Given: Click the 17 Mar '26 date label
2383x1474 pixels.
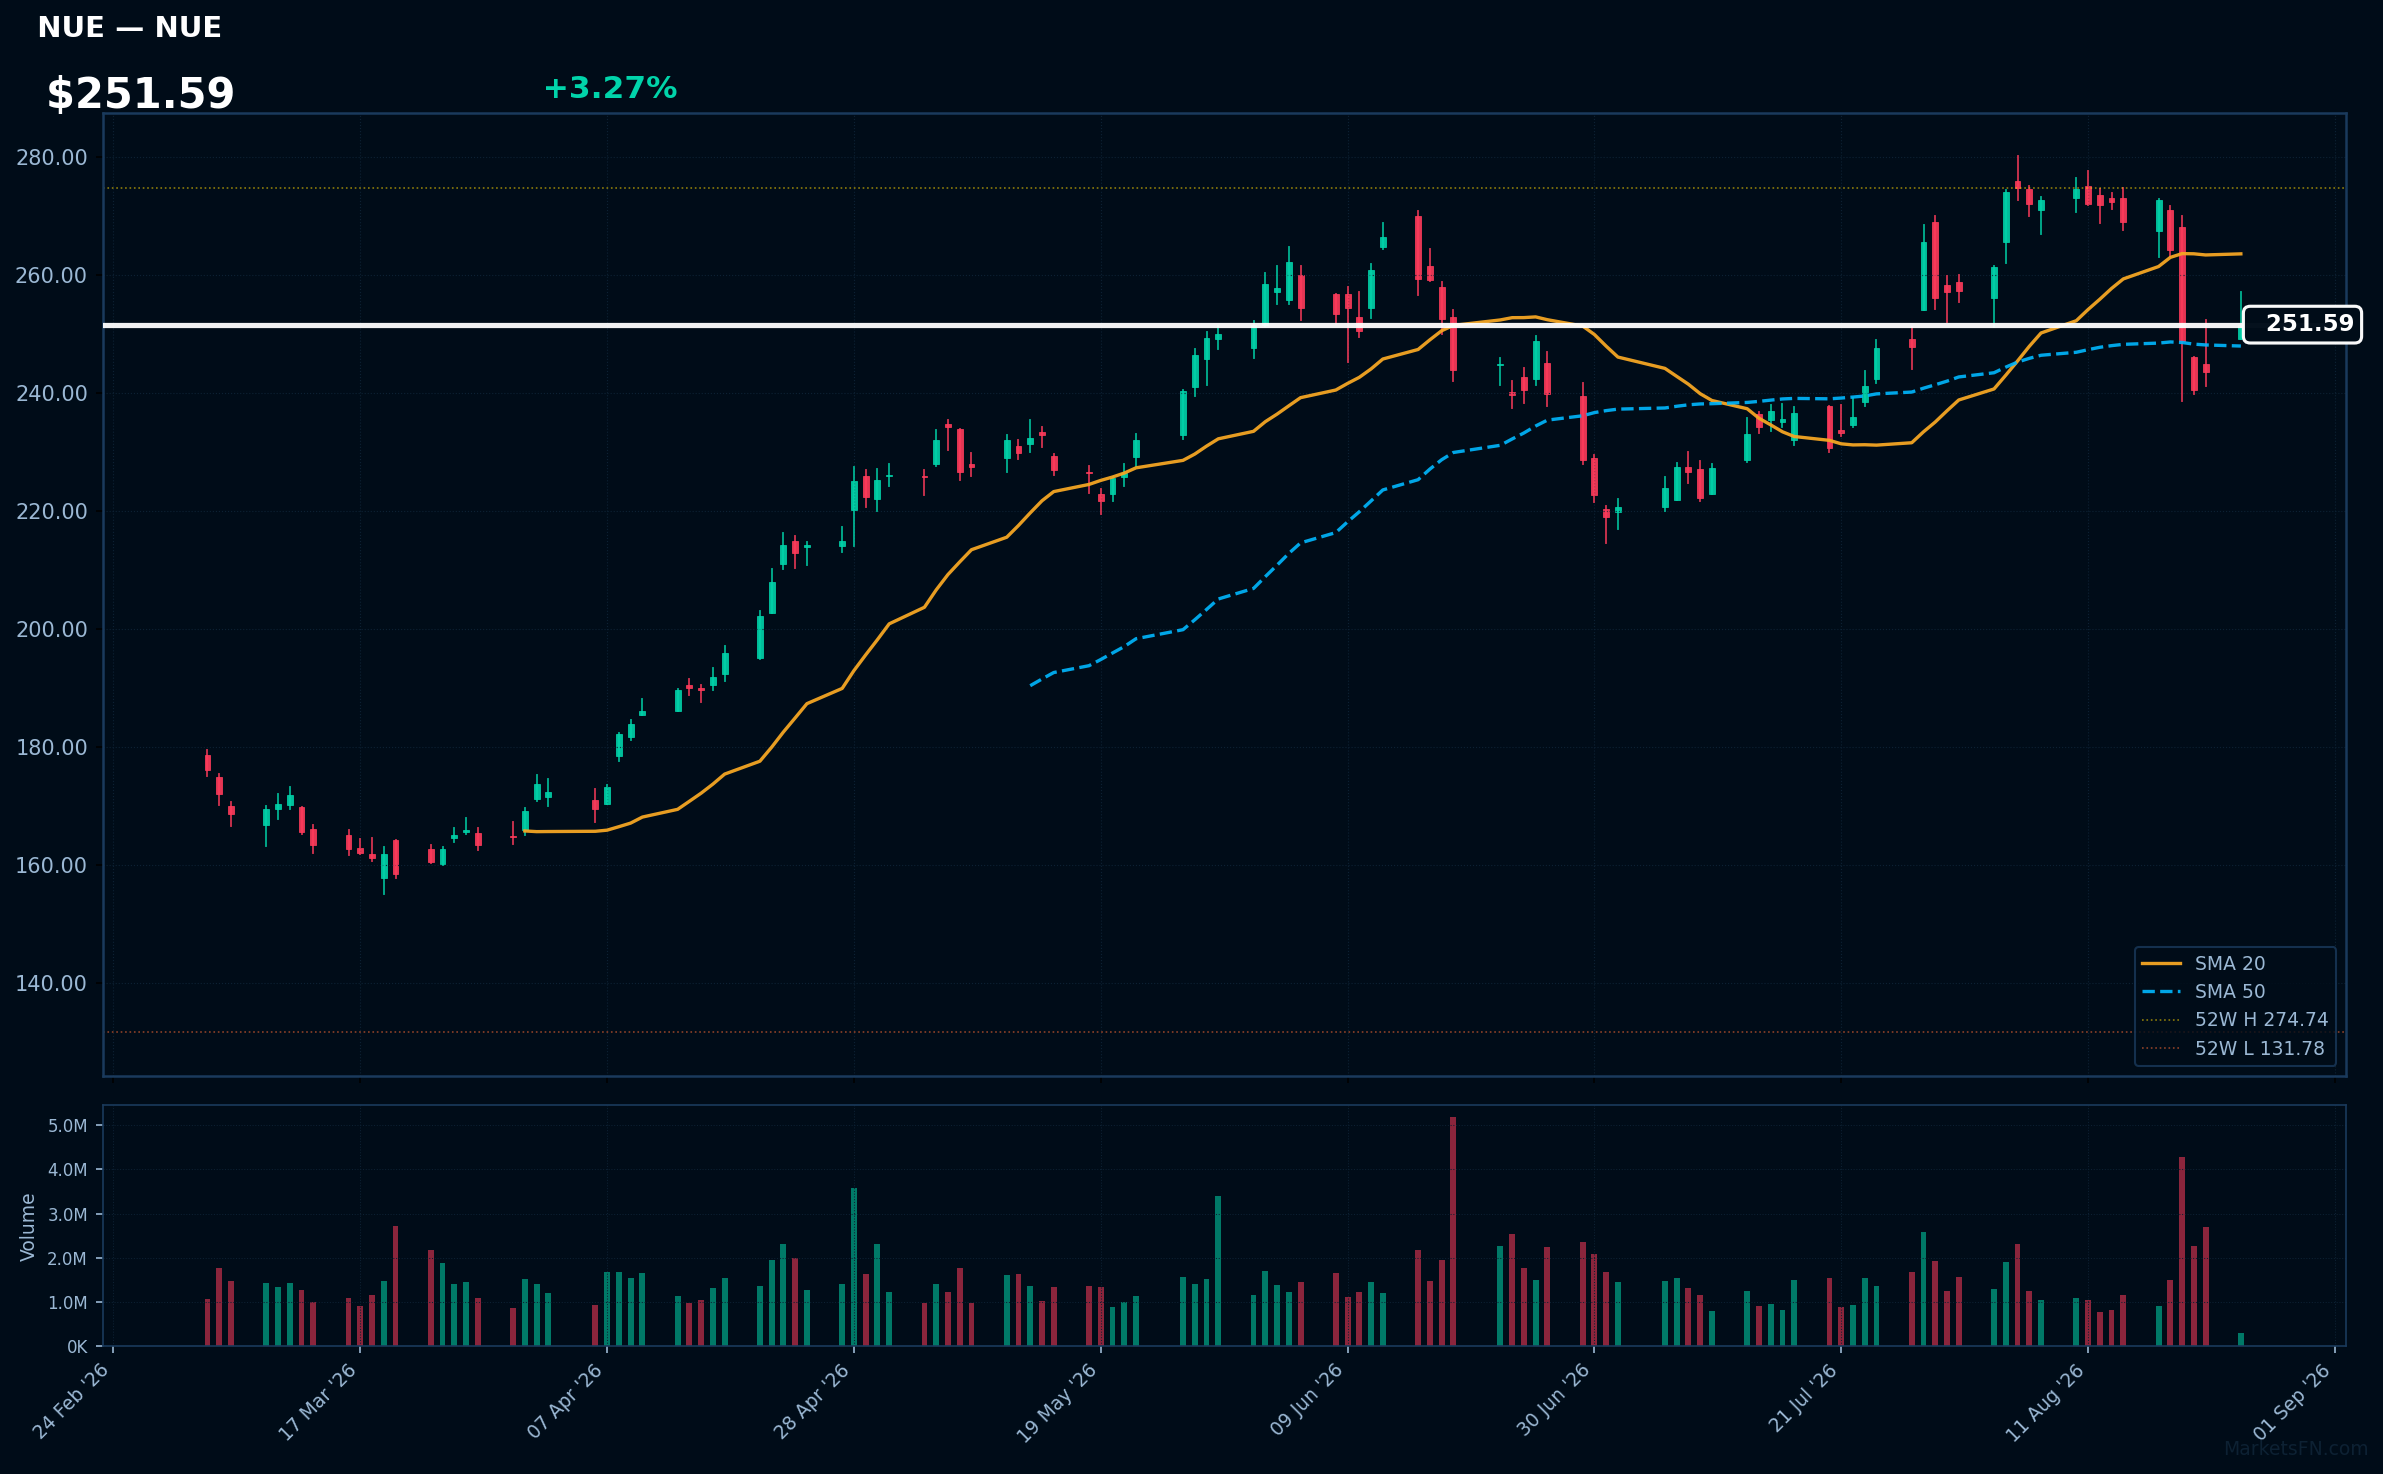Looking at the screenshot, I should coord(318,1400).
